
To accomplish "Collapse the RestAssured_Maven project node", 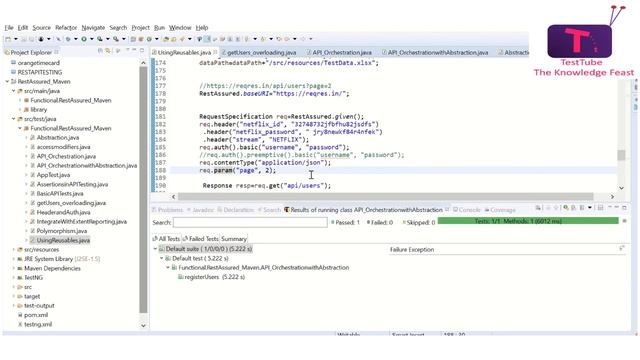I will click(7, 82).
